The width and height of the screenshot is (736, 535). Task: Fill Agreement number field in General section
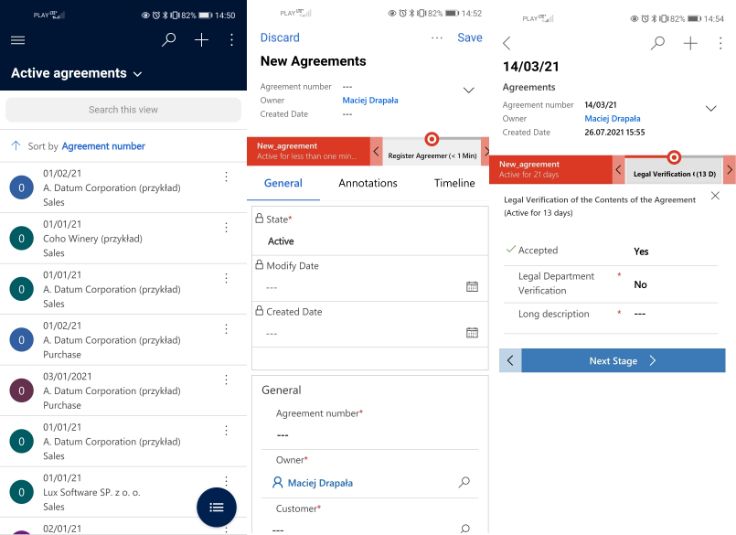[x=370, y=435]
